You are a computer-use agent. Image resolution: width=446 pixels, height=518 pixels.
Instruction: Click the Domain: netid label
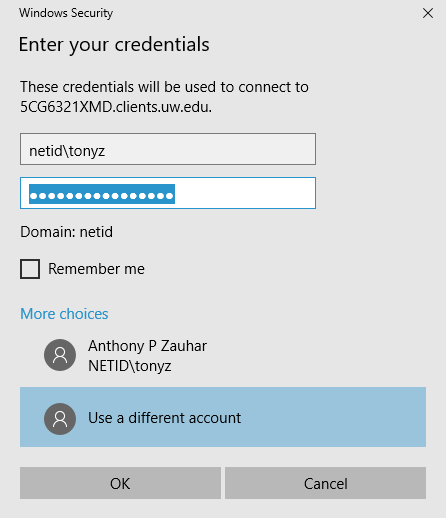tap(67, 232)
